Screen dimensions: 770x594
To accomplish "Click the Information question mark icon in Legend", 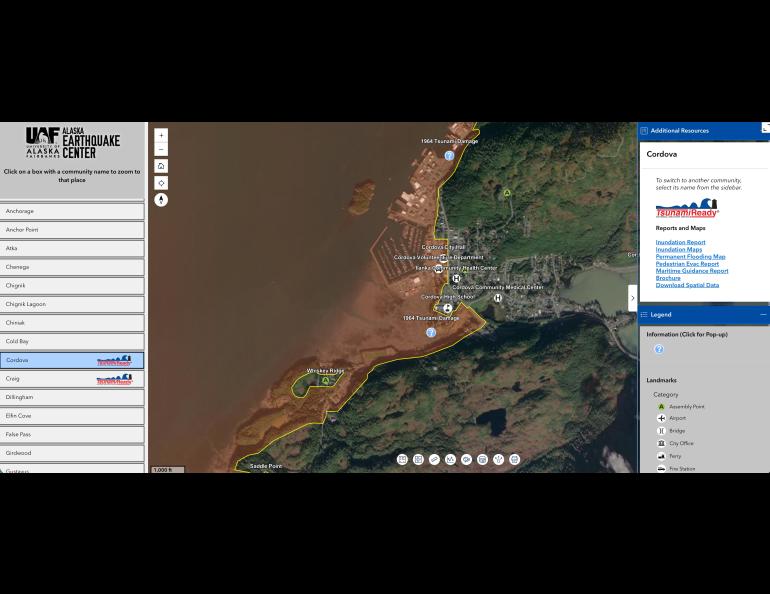I will click(659, 349).
